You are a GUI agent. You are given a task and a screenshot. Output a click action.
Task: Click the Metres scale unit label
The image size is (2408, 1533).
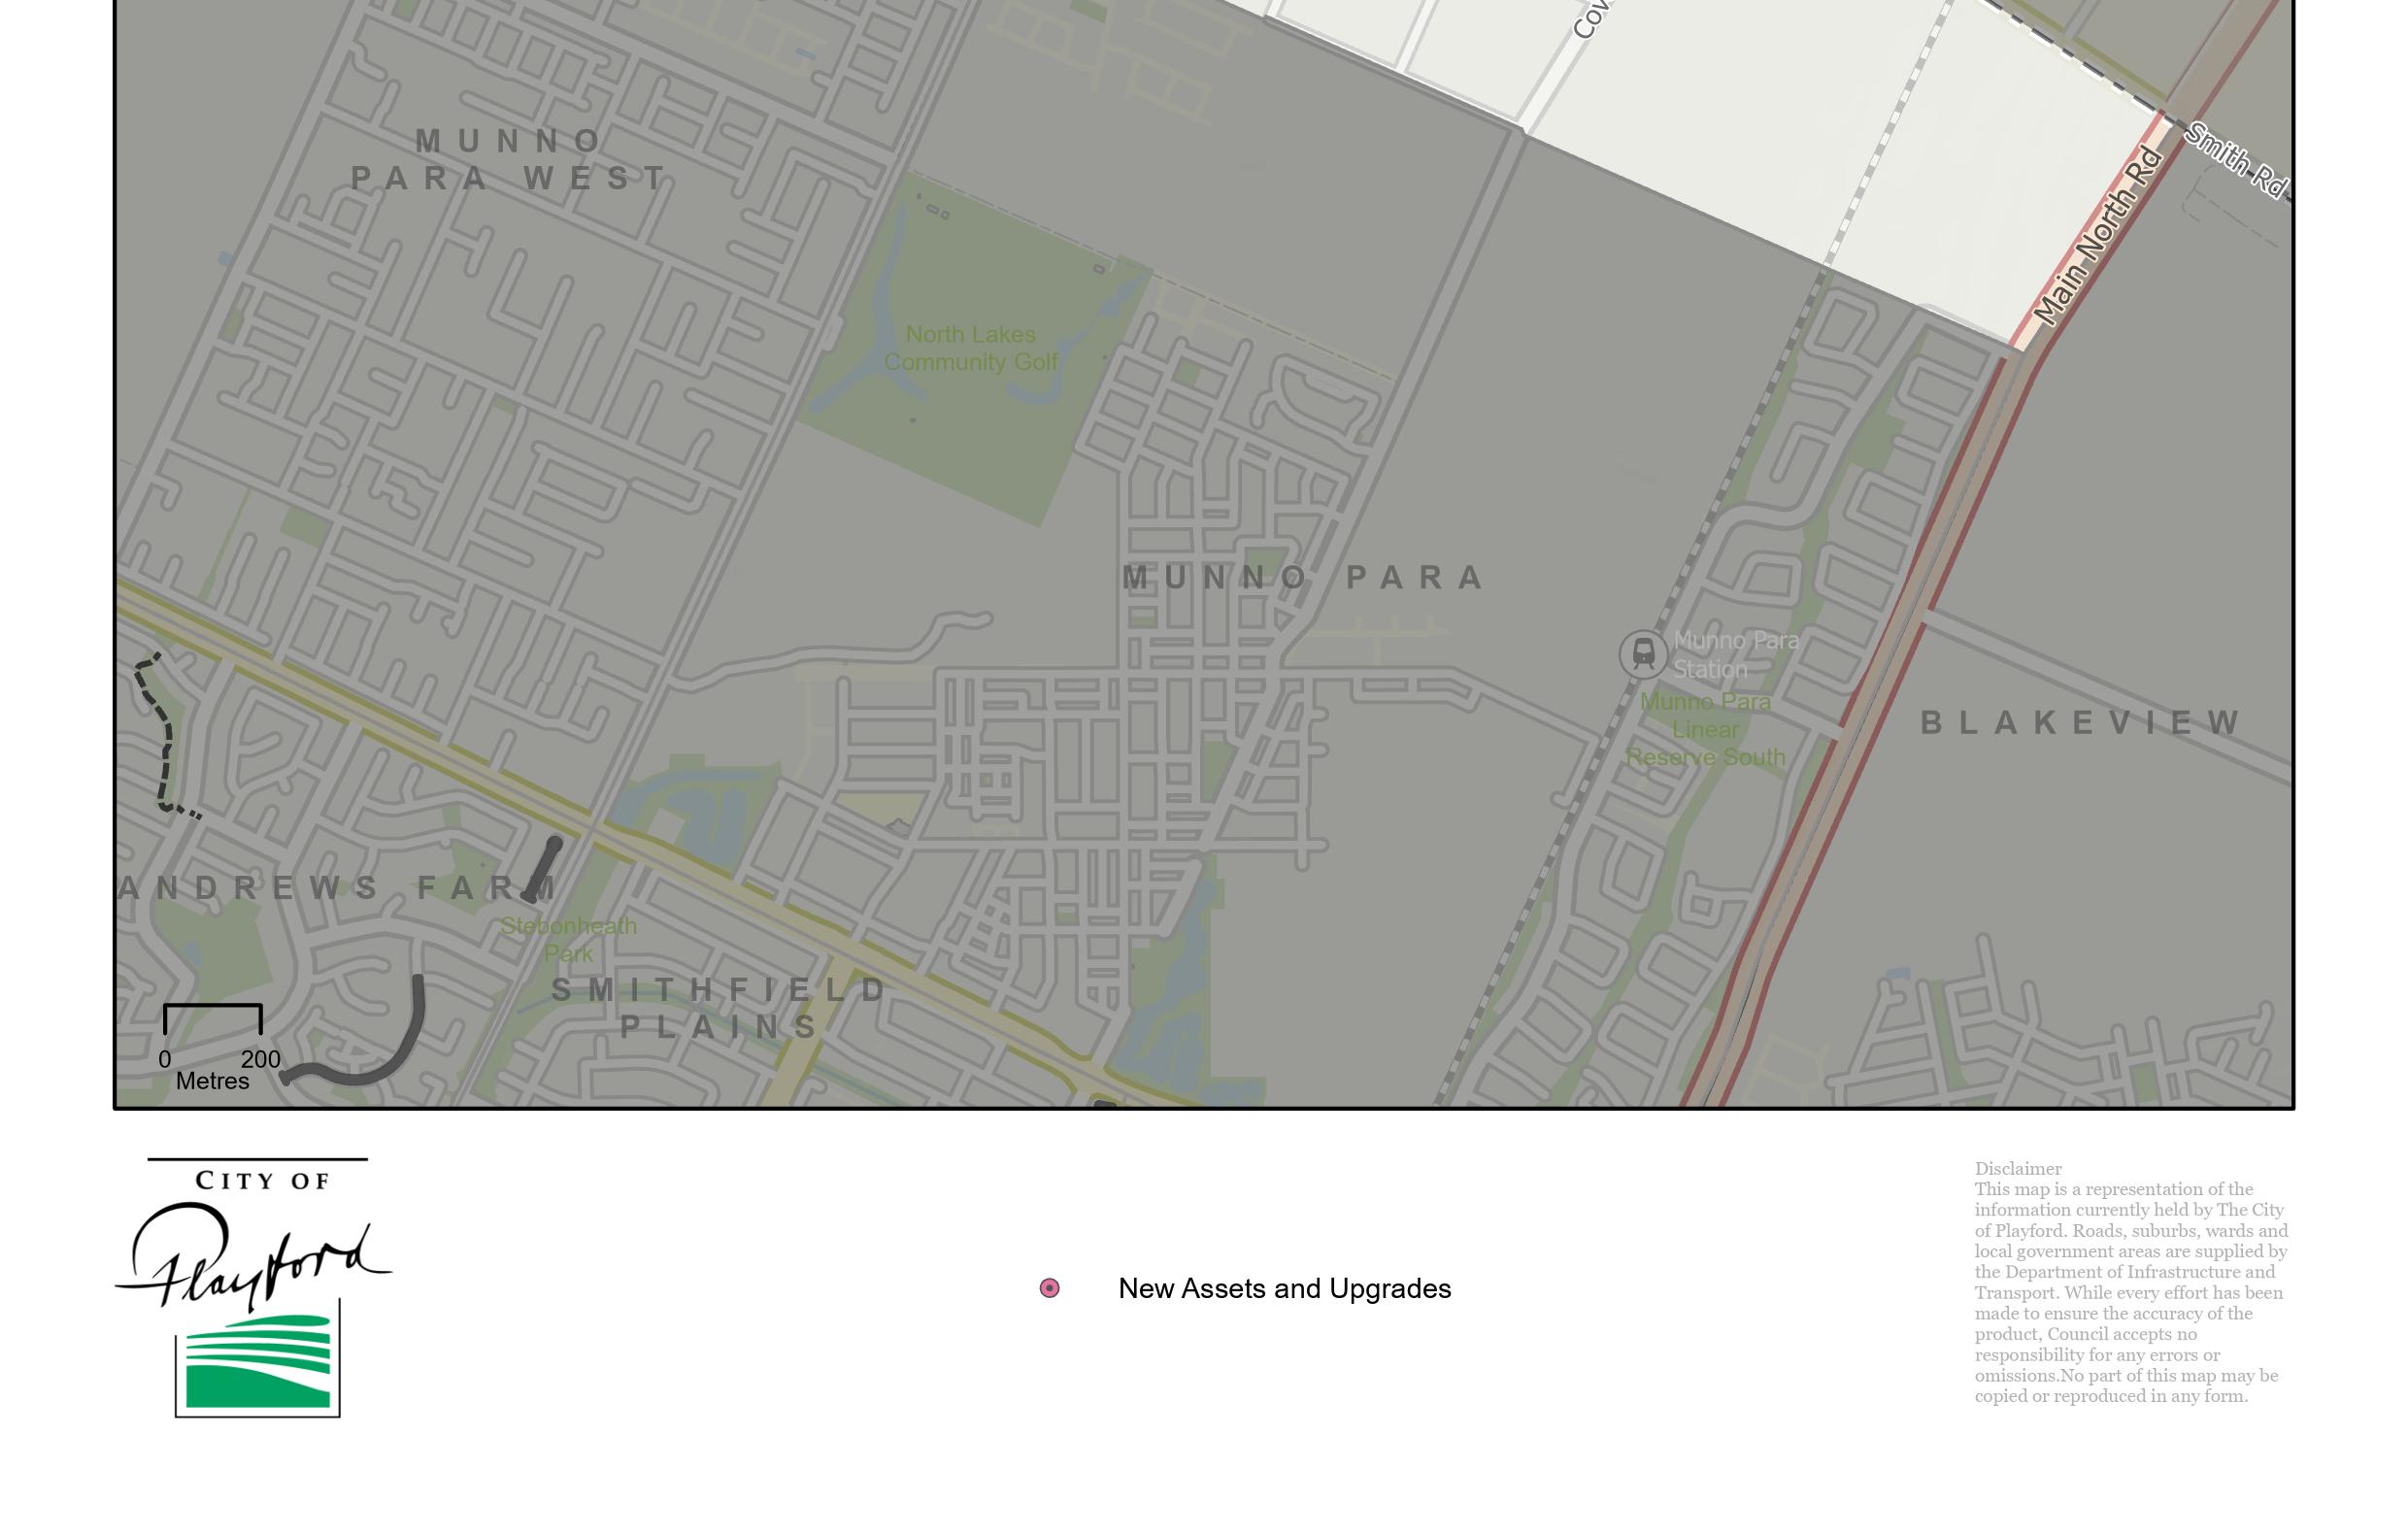[x=212, y=1081]
